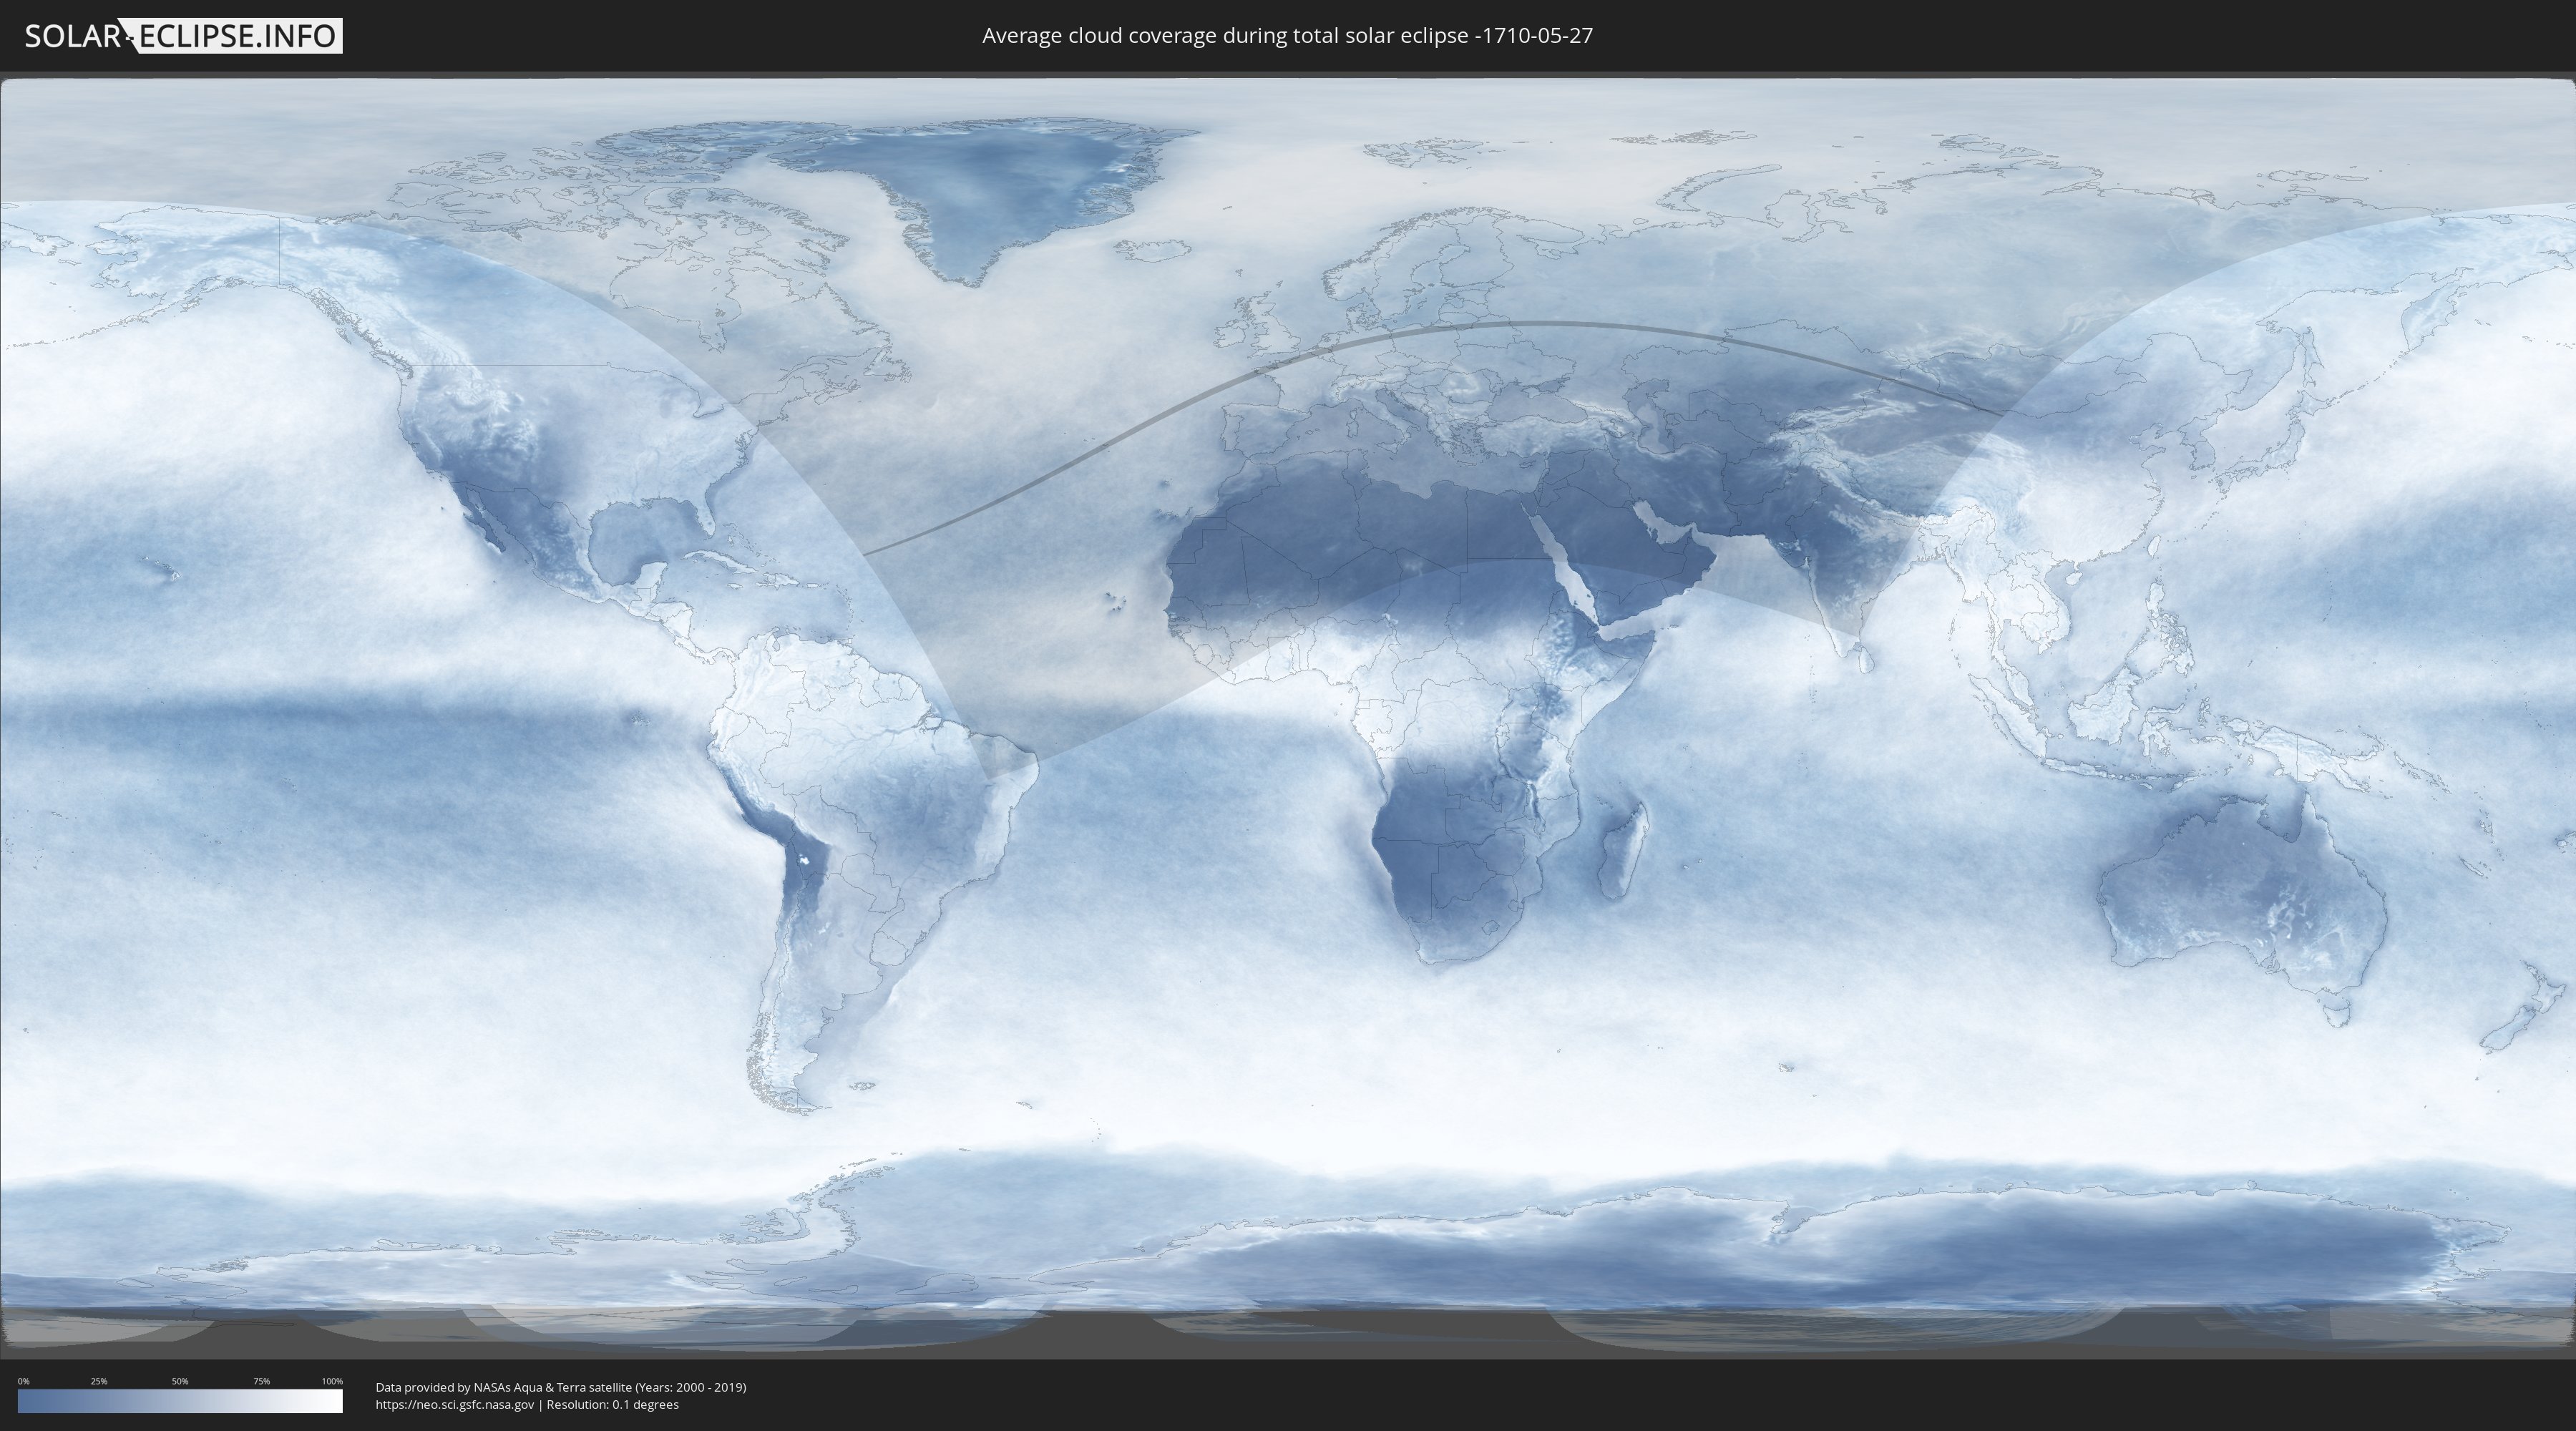Image resolution: width=2576 pixels, height=1431 pixels.
Task: Click the '100%' legend label
Action: [332, 1381]
